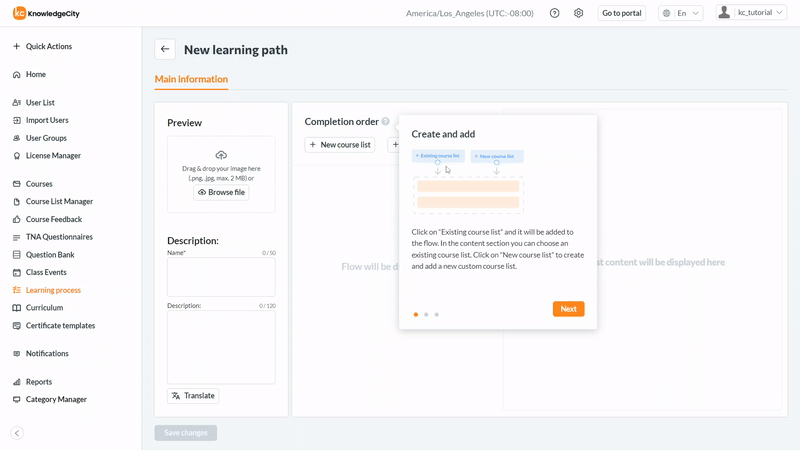The width and height of the screenshot is (800, 450).
Task: Click into the Name text field
Action: pyautogui.click(x=221, y=277)
